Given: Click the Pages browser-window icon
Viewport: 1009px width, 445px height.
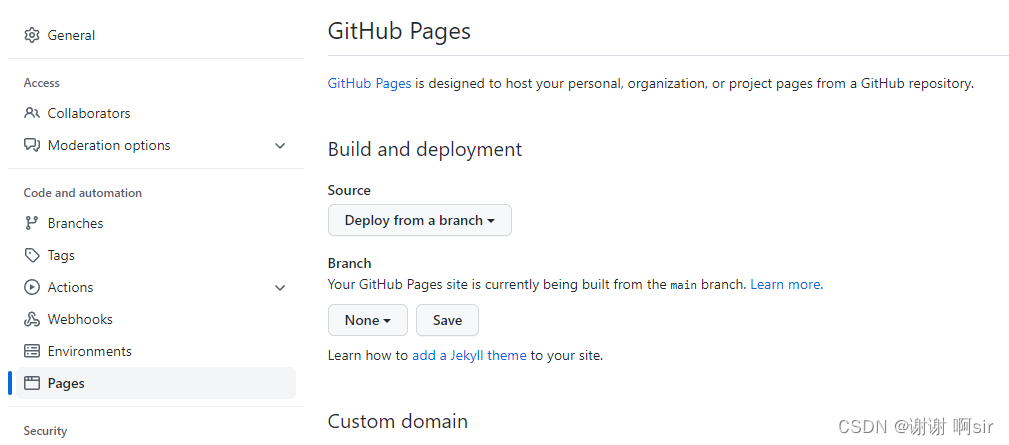Looking at the screenshot, I should (x=32, y=383).
